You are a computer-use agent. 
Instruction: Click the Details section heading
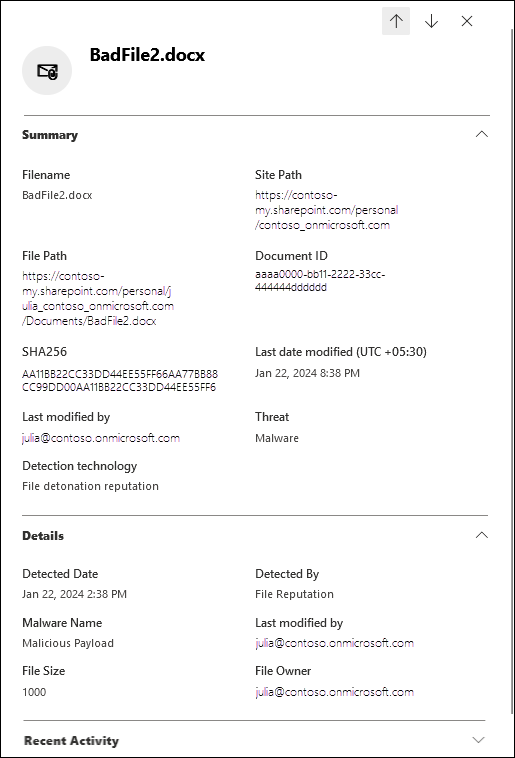click(x=43, y=536)
